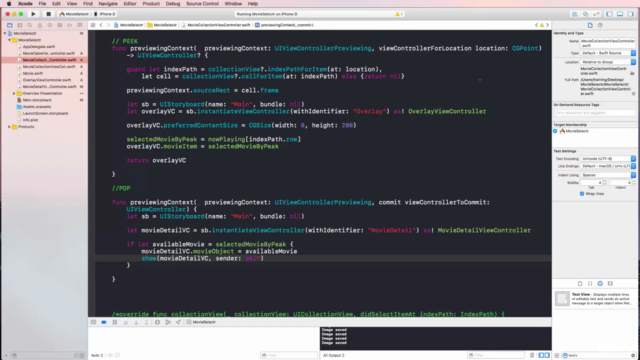Viewport: 640px width, 360px height.
Task: Open the Location dropdown (Relative to Group)
Action: pyautogui.click(x=608, y=62)
